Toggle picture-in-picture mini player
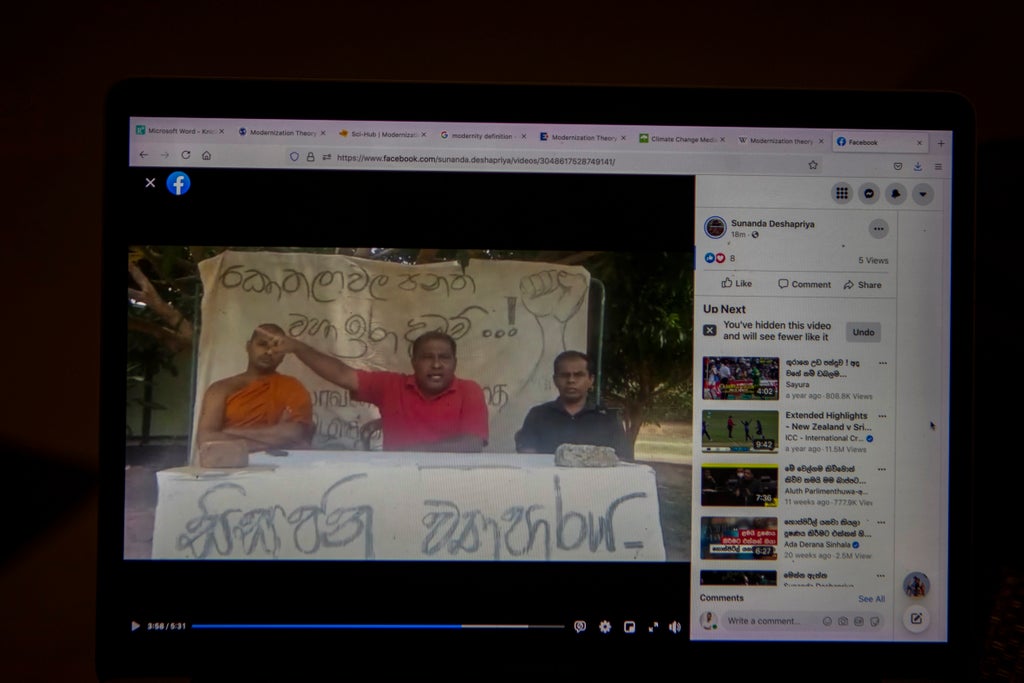Viewport: 1024px width, 683px height. 629,627
